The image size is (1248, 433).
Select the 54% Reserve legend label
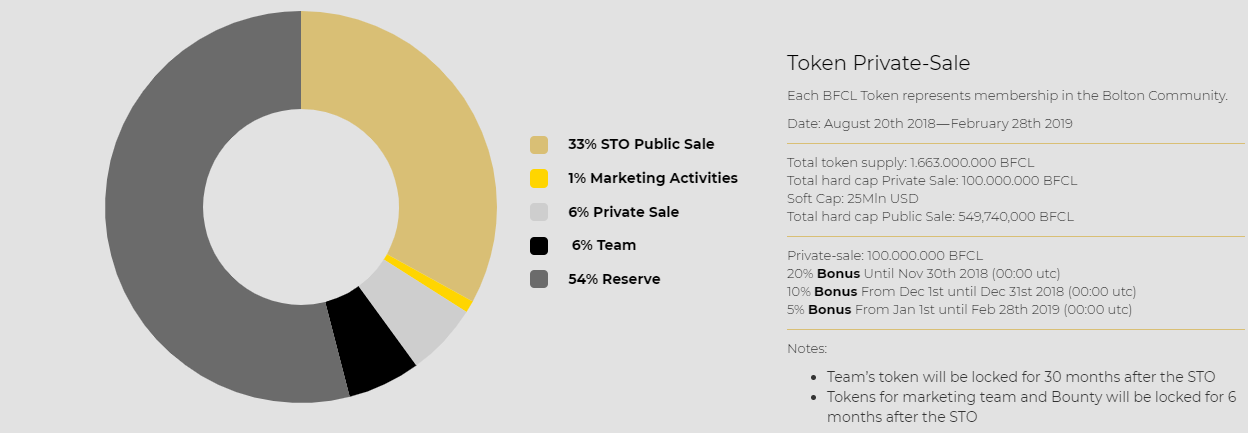click(614, 279)
